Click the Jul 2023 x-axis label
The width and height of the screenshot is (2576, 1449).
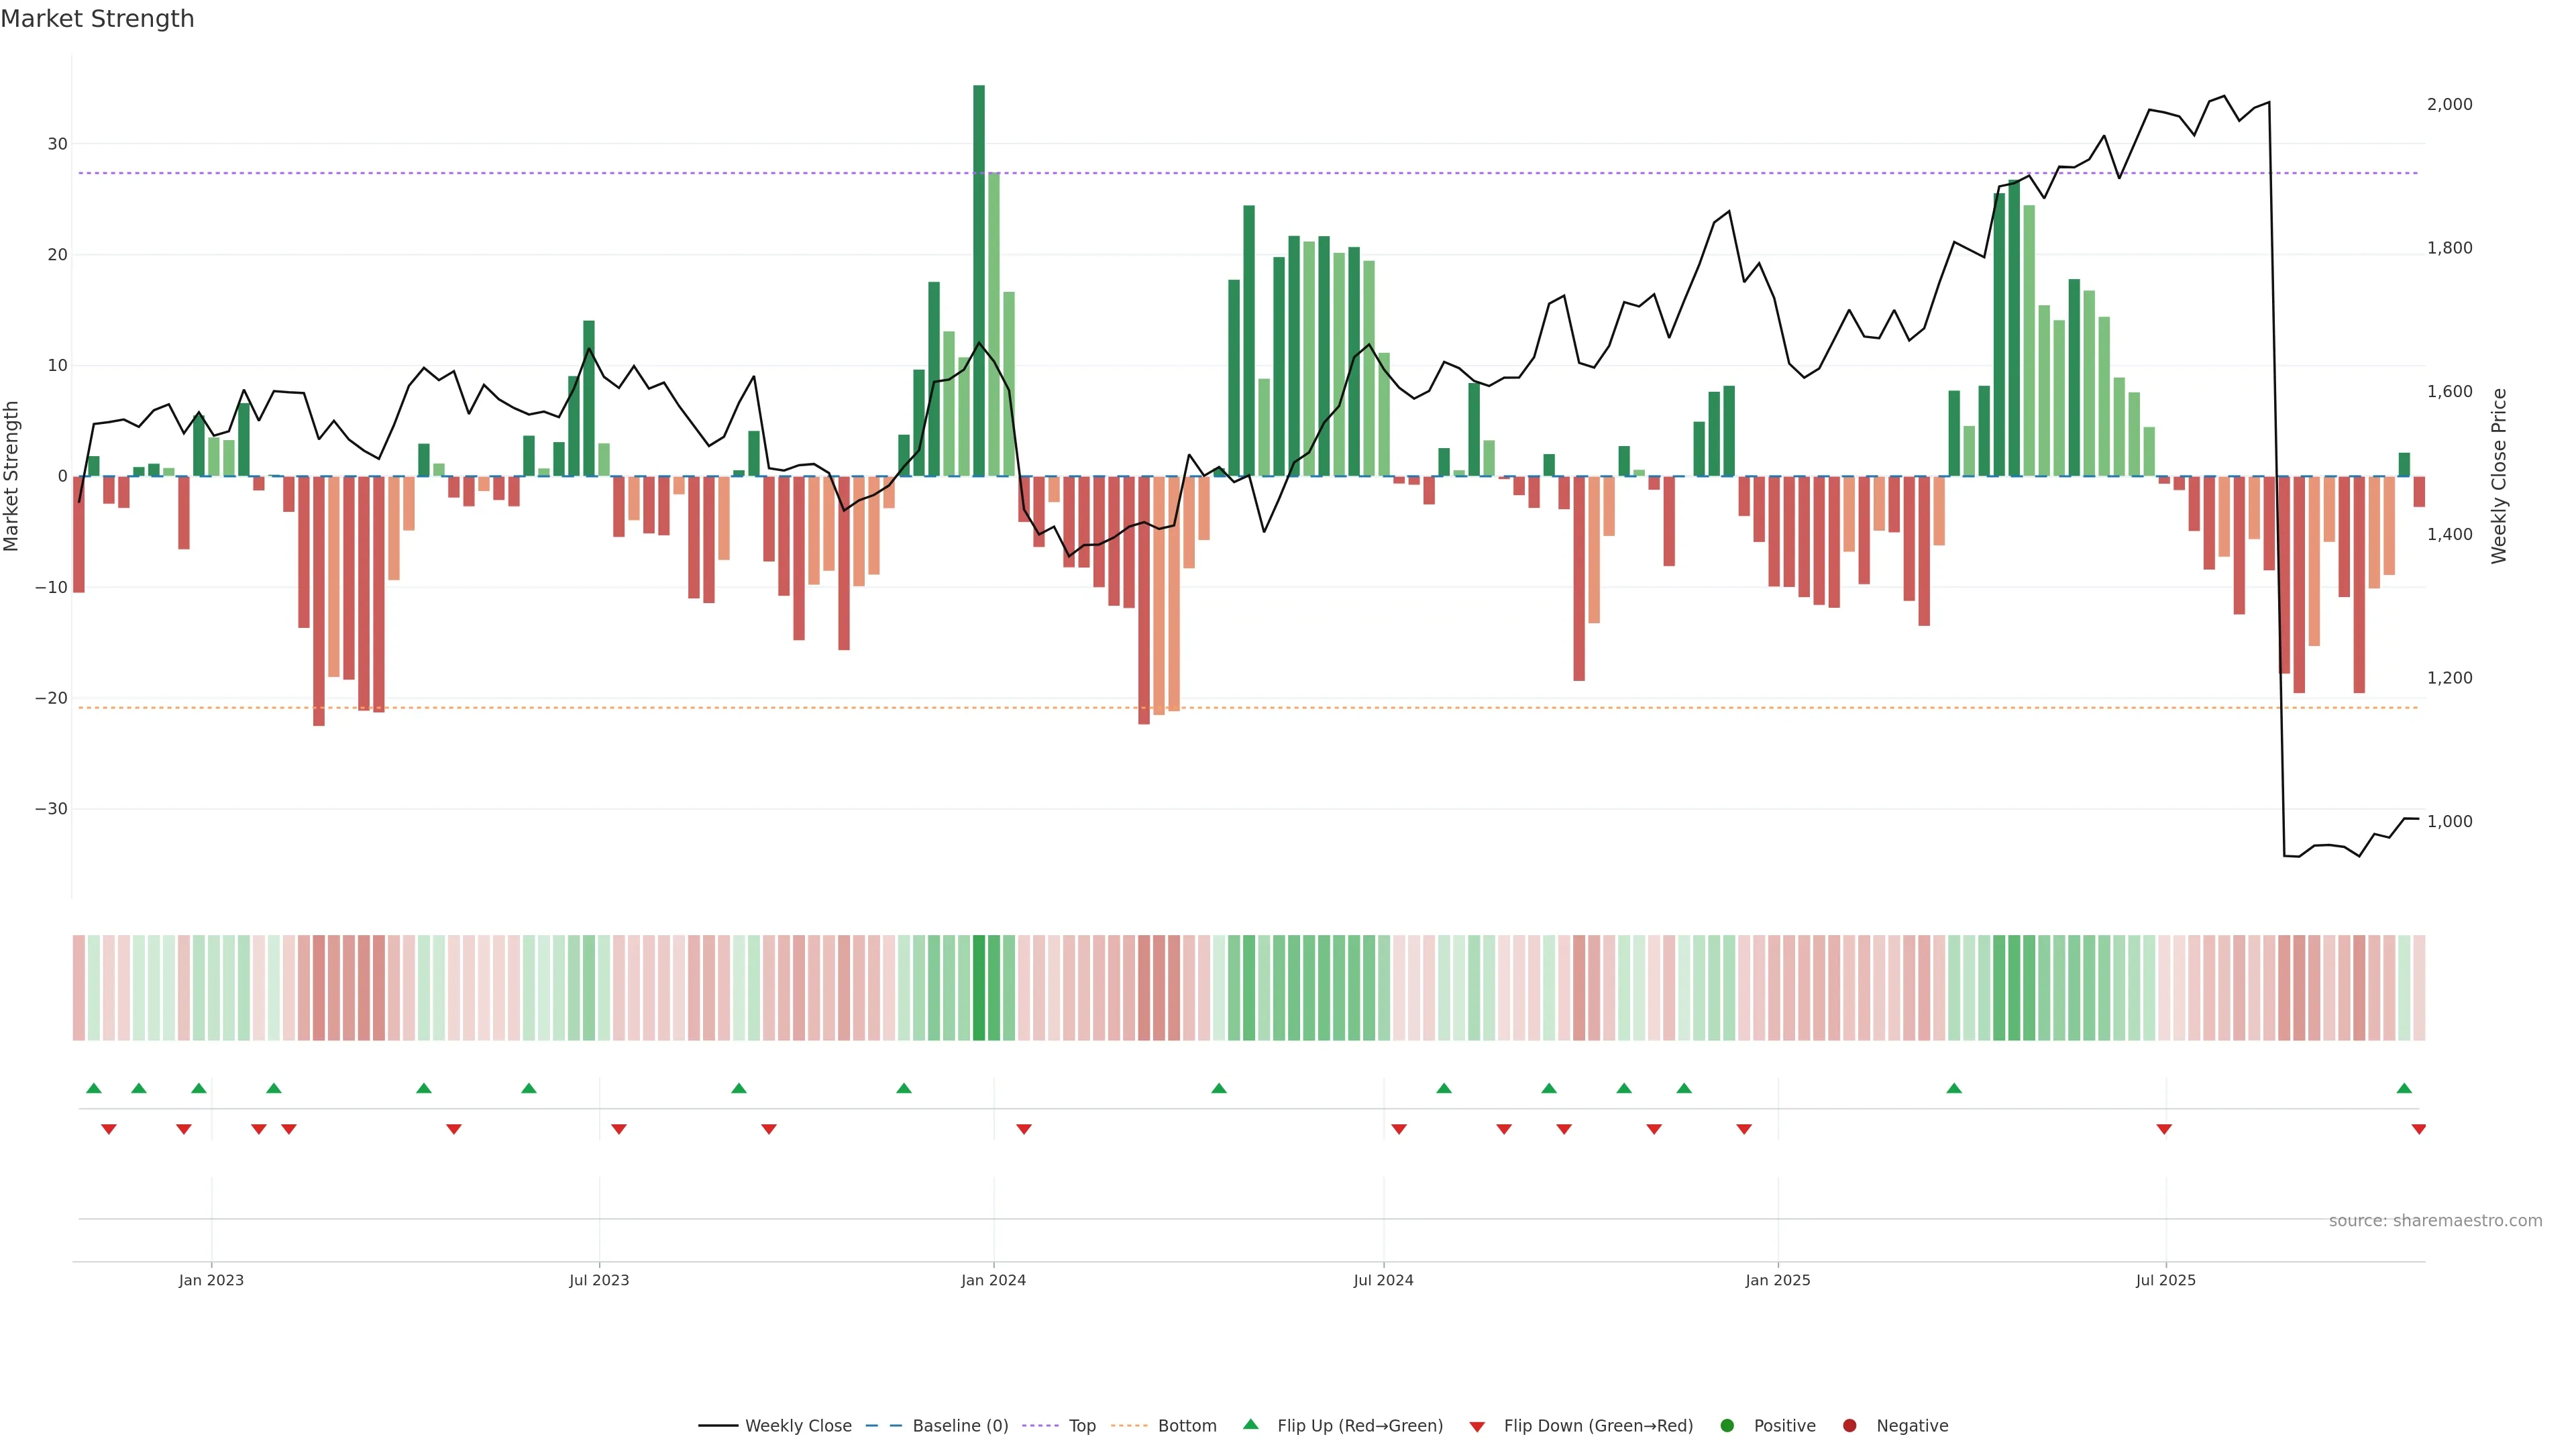(599, 1280)
